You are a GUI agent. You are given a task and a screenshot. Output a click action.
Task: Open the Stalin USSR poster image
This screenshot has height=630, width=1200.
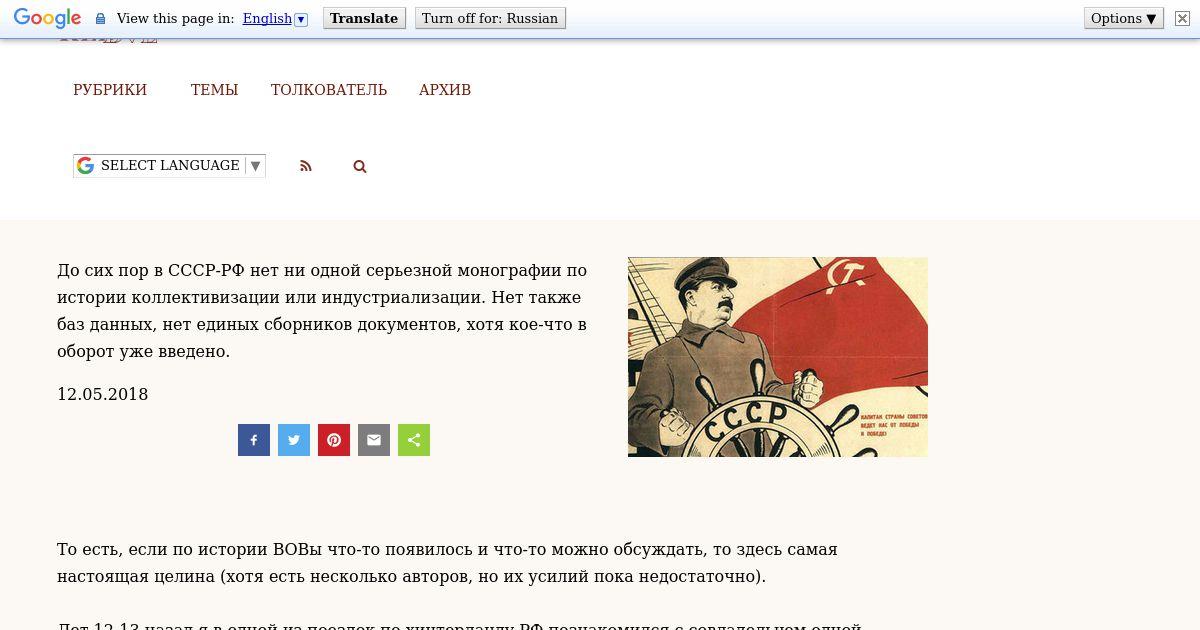click(778, 357)
